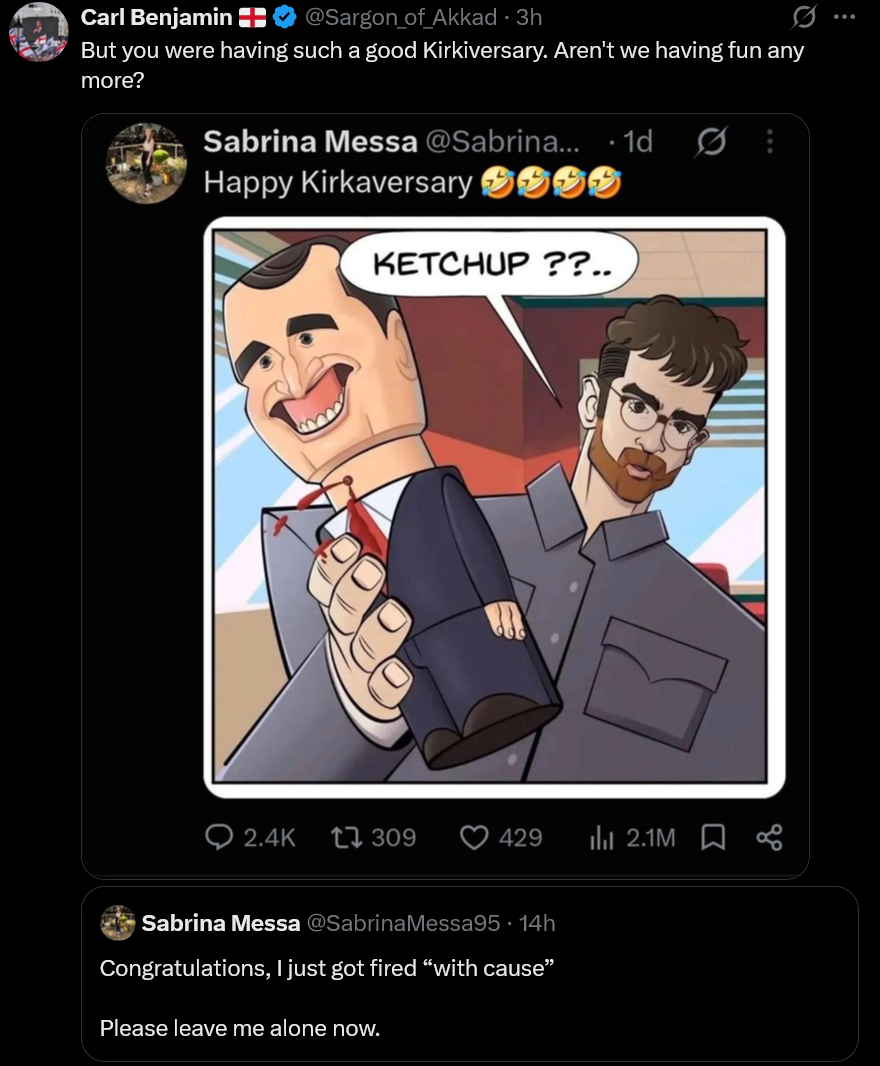Click the Grok icon on quoted Sabrina post
The height and width of the screenshot is (1066, 880).
click(711, 141)
